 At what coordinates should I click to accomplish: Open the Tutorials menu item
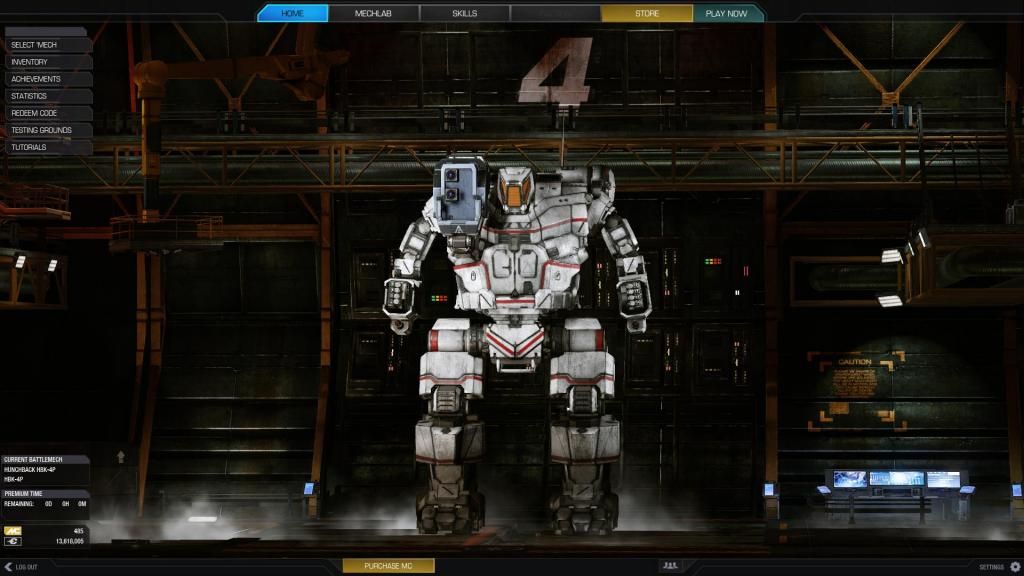click(x=46, y=147)
